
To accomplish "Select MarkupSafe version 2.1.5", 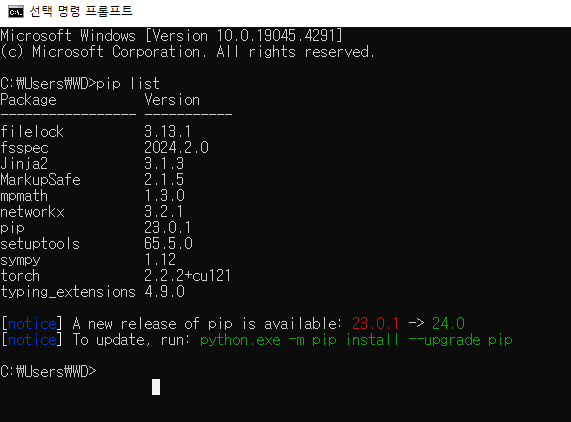I will pyautogui.click(x=164, y=180).
